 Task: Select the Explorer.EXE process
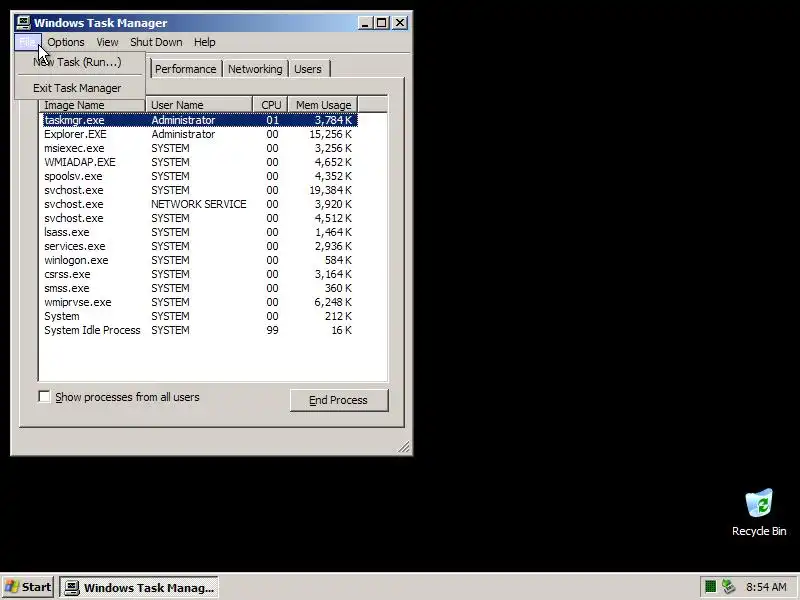(x=200, y=134)
